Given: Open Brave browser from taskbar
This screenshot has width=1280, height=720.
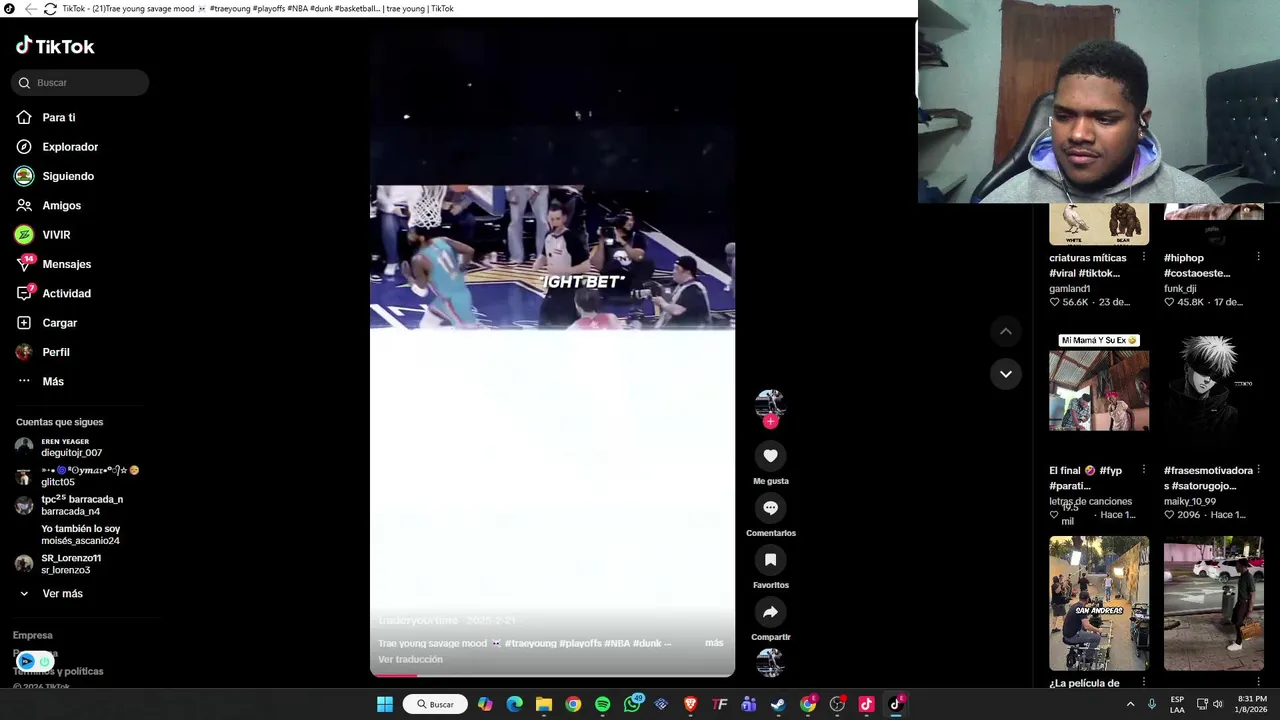Looking at the screenshot, I should pyautogui.click(x=690, y=704).
